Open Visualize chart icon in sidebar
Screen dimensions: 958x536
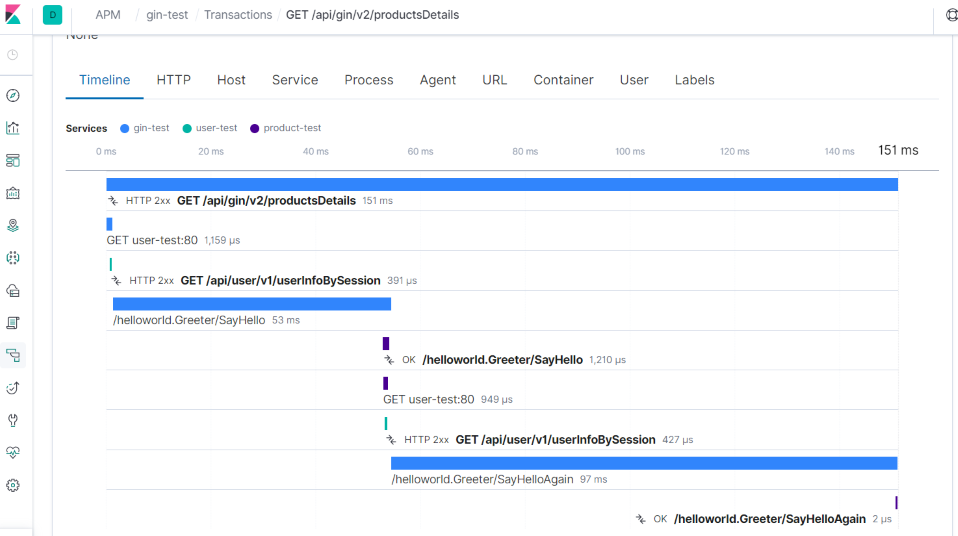[13, 128]
